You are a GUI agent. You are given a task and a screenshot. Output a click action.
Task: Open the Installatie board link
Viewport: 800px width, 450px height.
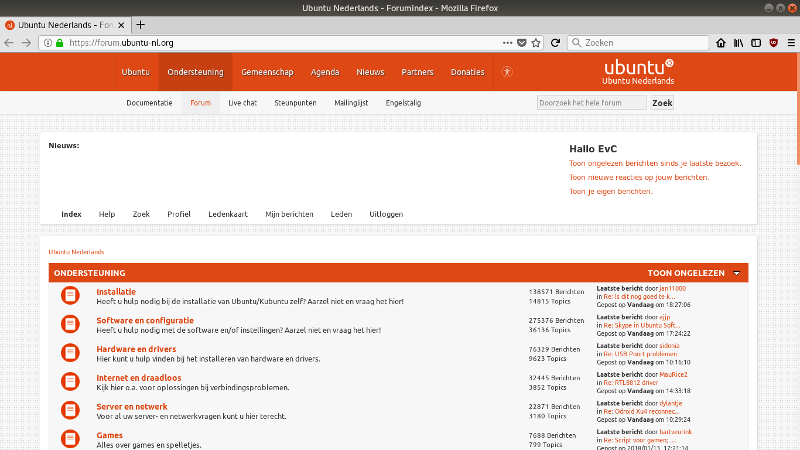click(116, 292)
